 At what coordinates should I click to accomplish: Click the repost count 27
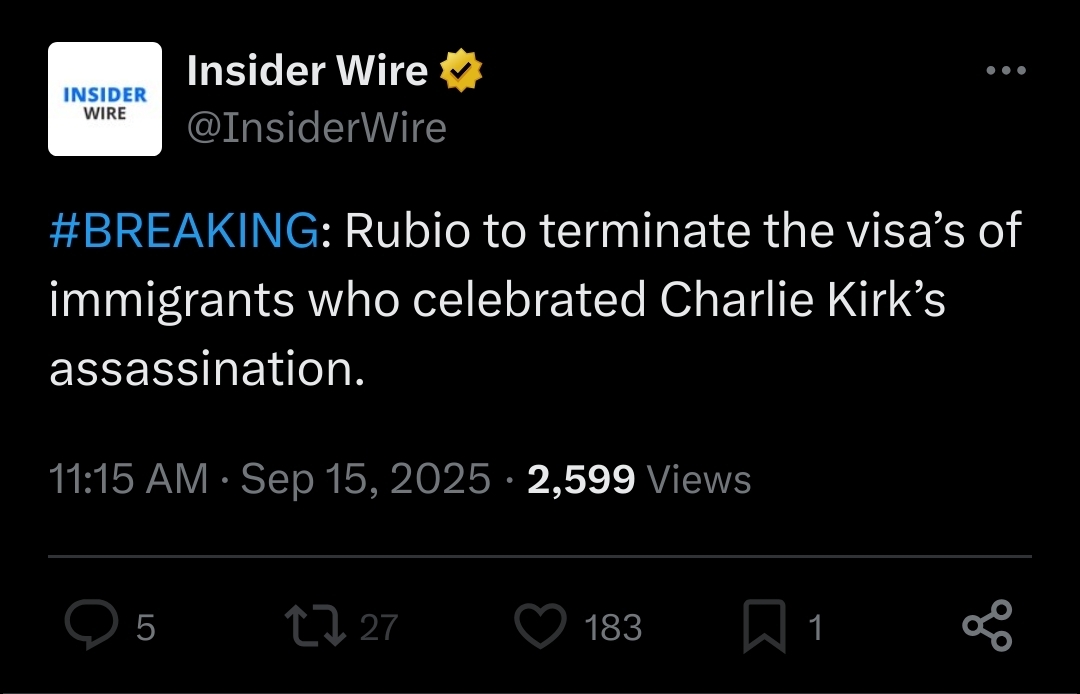379,627
